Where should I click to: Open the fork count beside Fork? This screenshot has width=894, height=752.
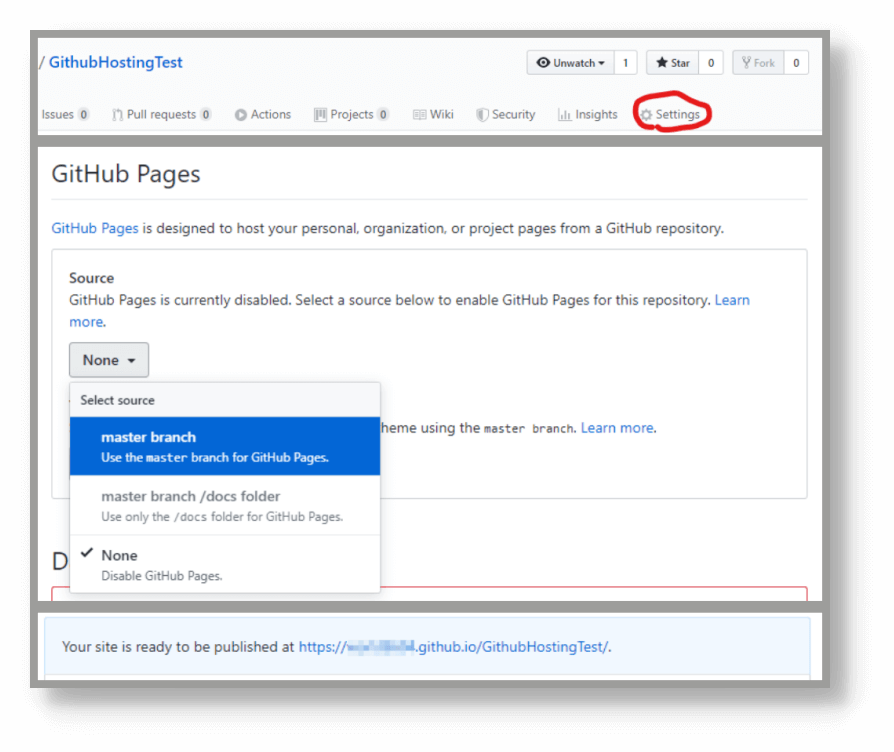coord(796,63)
